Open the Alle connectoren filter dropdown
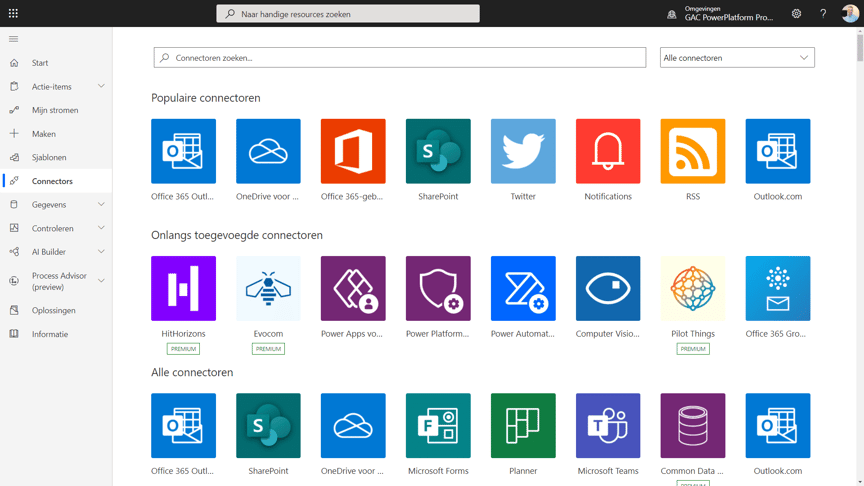 click(737, 57)
